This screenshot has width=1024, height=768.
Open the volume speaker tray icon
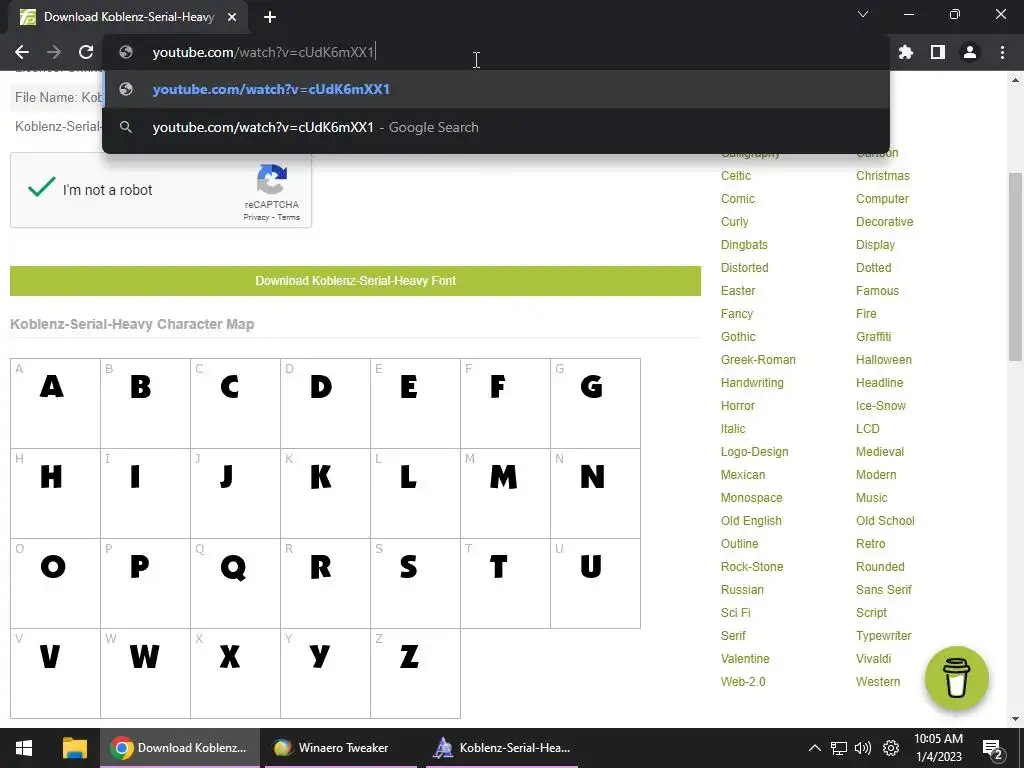click(x=863, y=748)
